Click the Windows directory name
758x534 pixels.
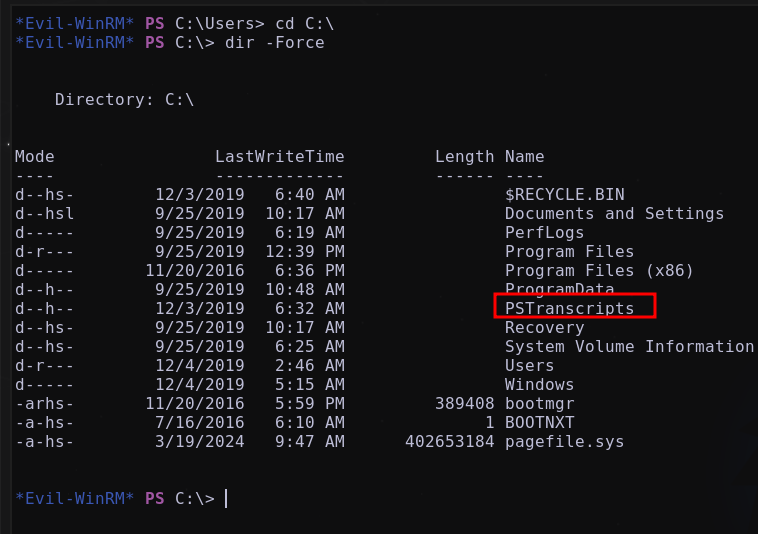coord(539,385)
